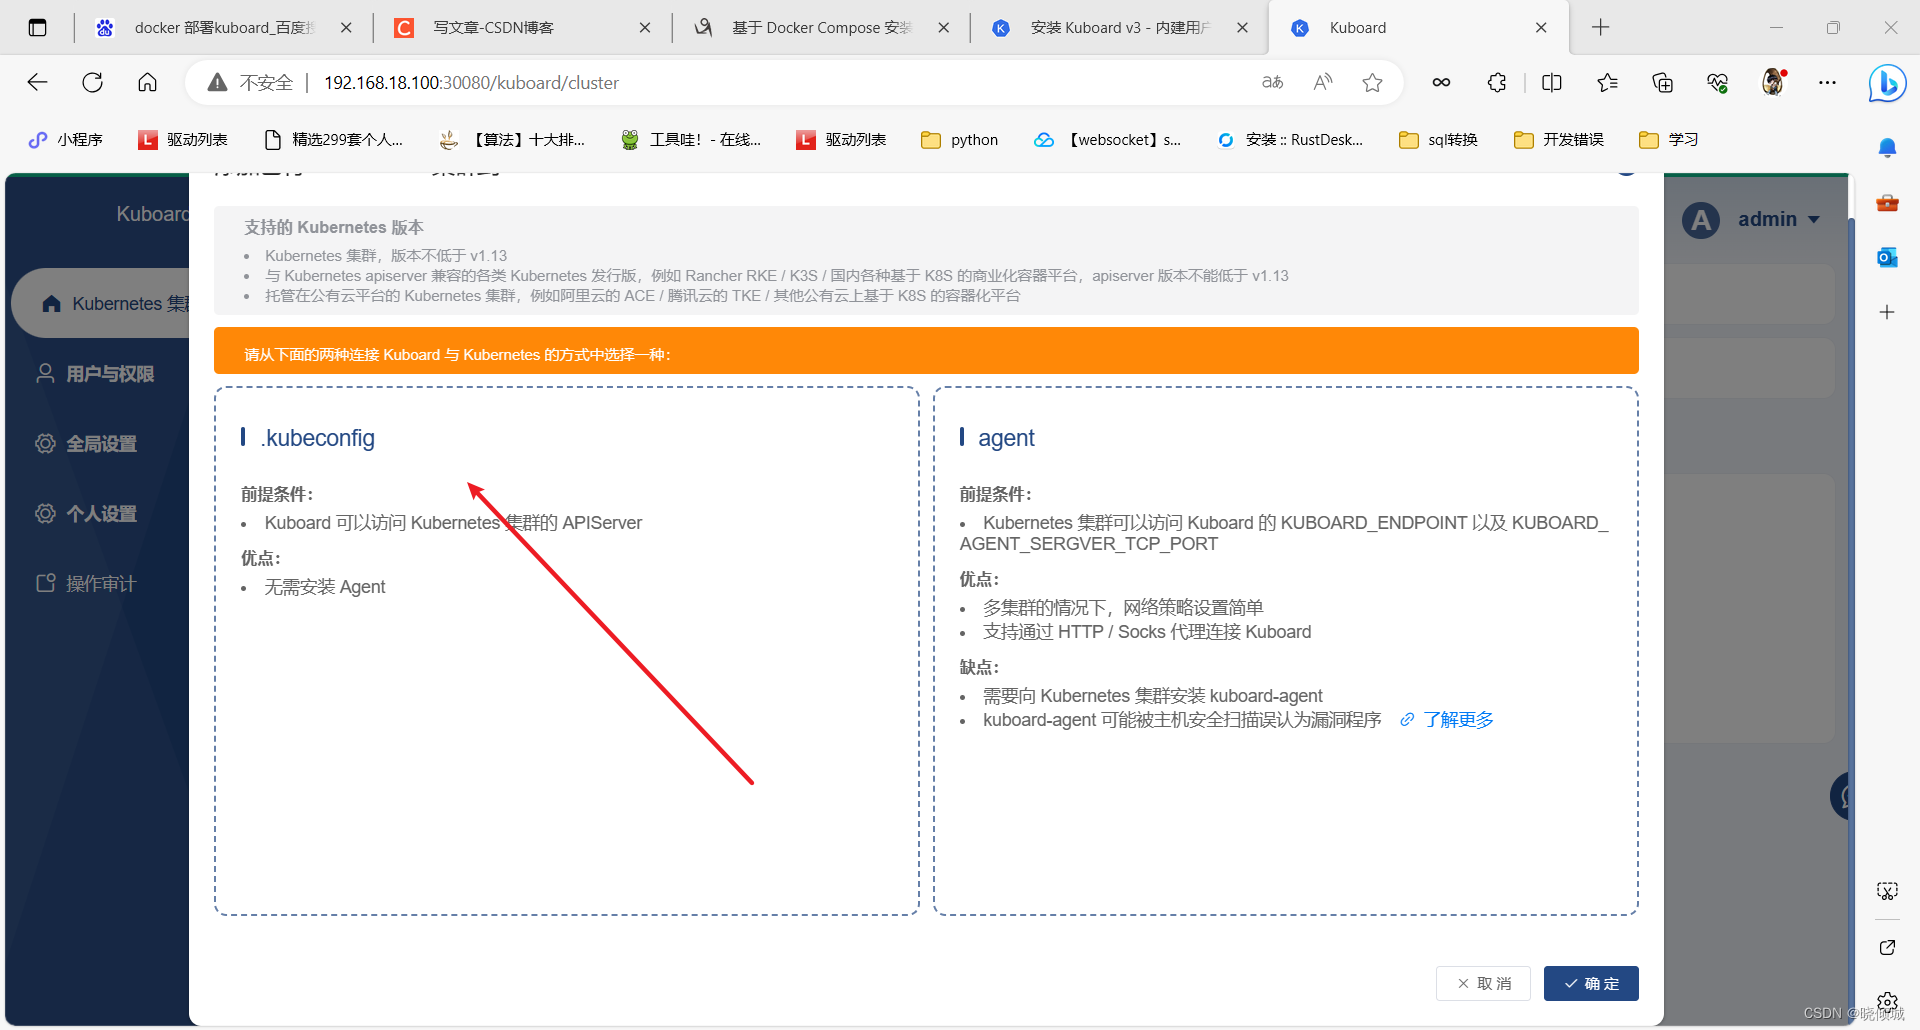Open the tools briefcase sidebar icon

[x=1887, y=203]
